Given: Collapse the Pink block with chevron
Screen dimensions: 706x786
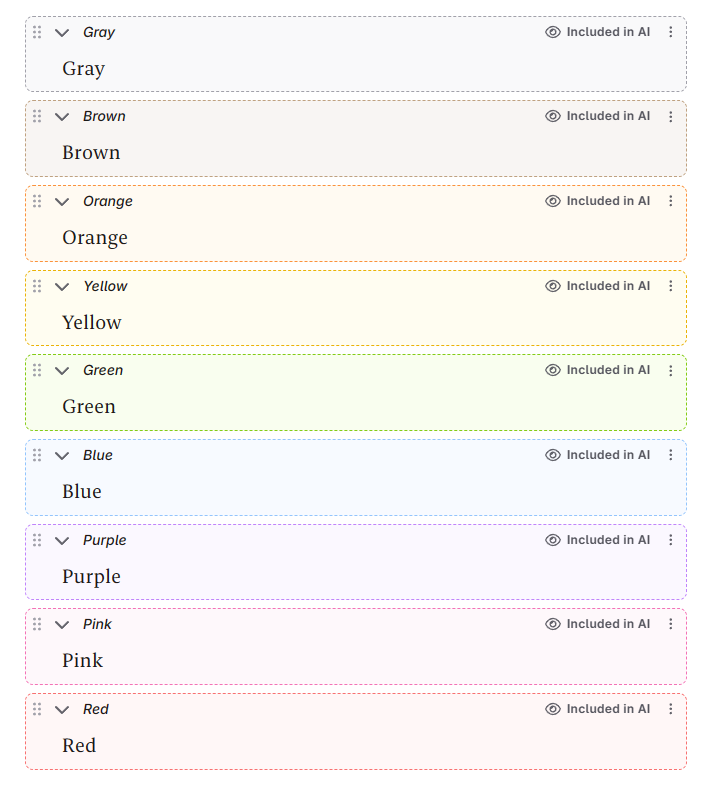Looking at the screenshot, I should point(62,625).
